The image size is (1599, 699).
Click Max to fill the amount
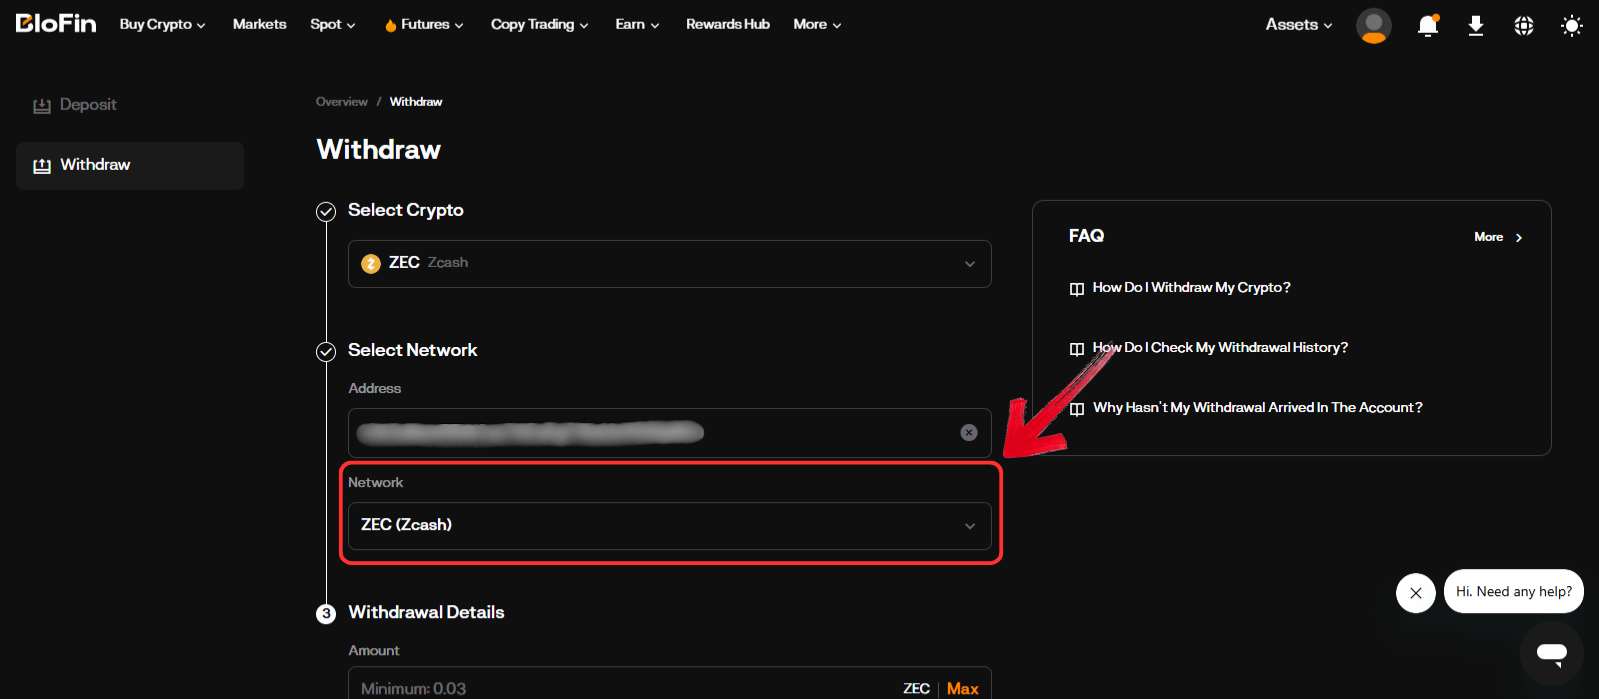pyautogui.click(x=962, y=688)
